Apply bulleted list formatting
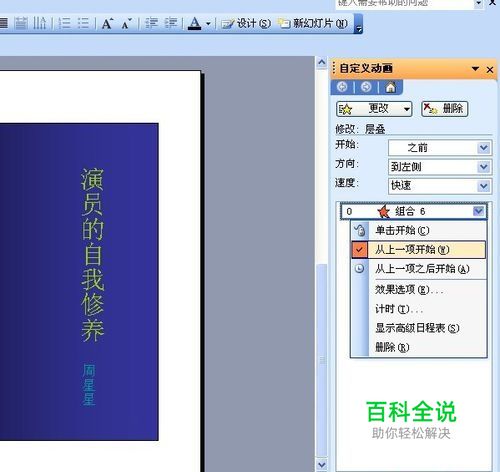This screenshot has width=500, height=472. click(x=83, y=23)
